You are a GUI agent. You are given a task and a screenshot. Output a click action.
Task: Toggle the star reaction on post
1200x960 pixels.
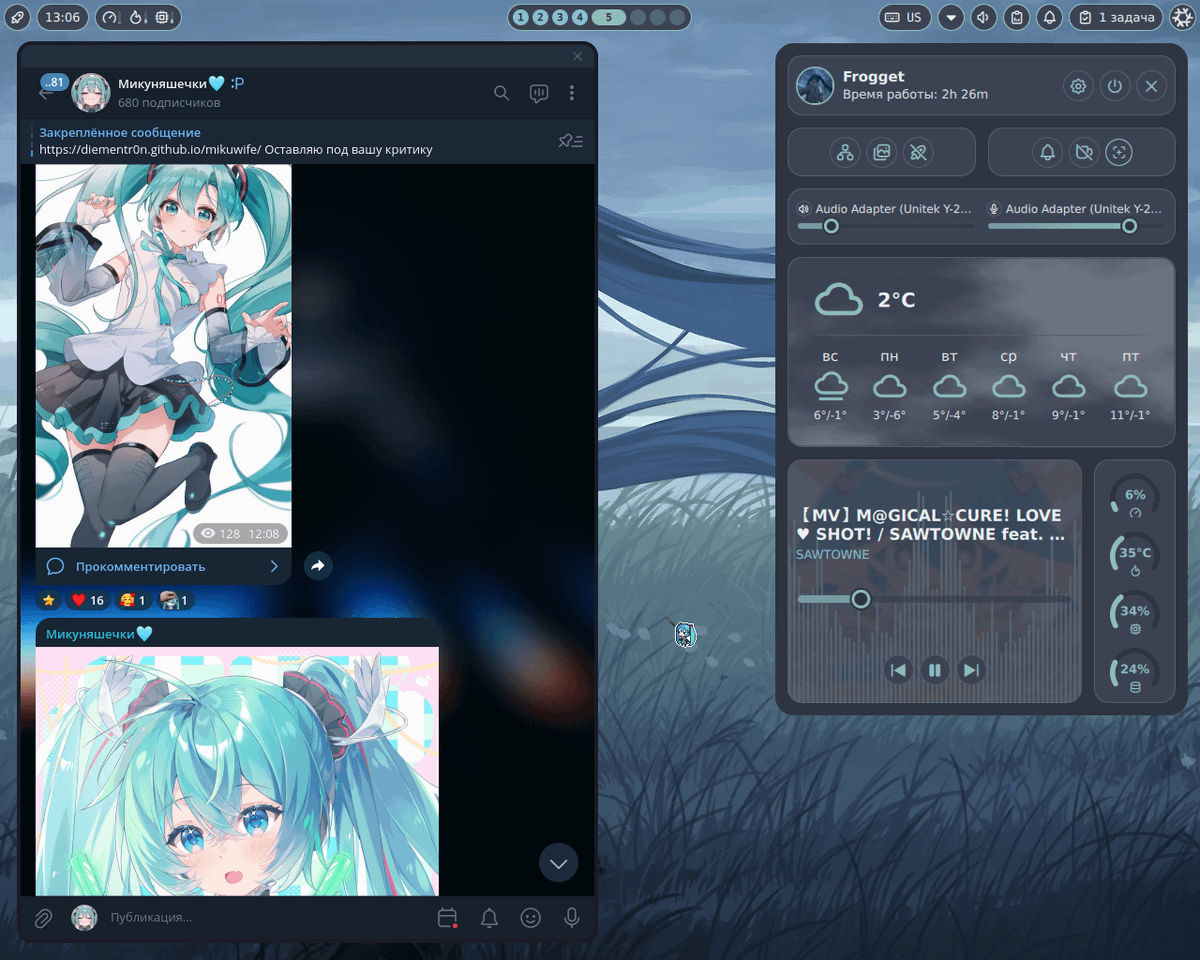coord(50,600)
